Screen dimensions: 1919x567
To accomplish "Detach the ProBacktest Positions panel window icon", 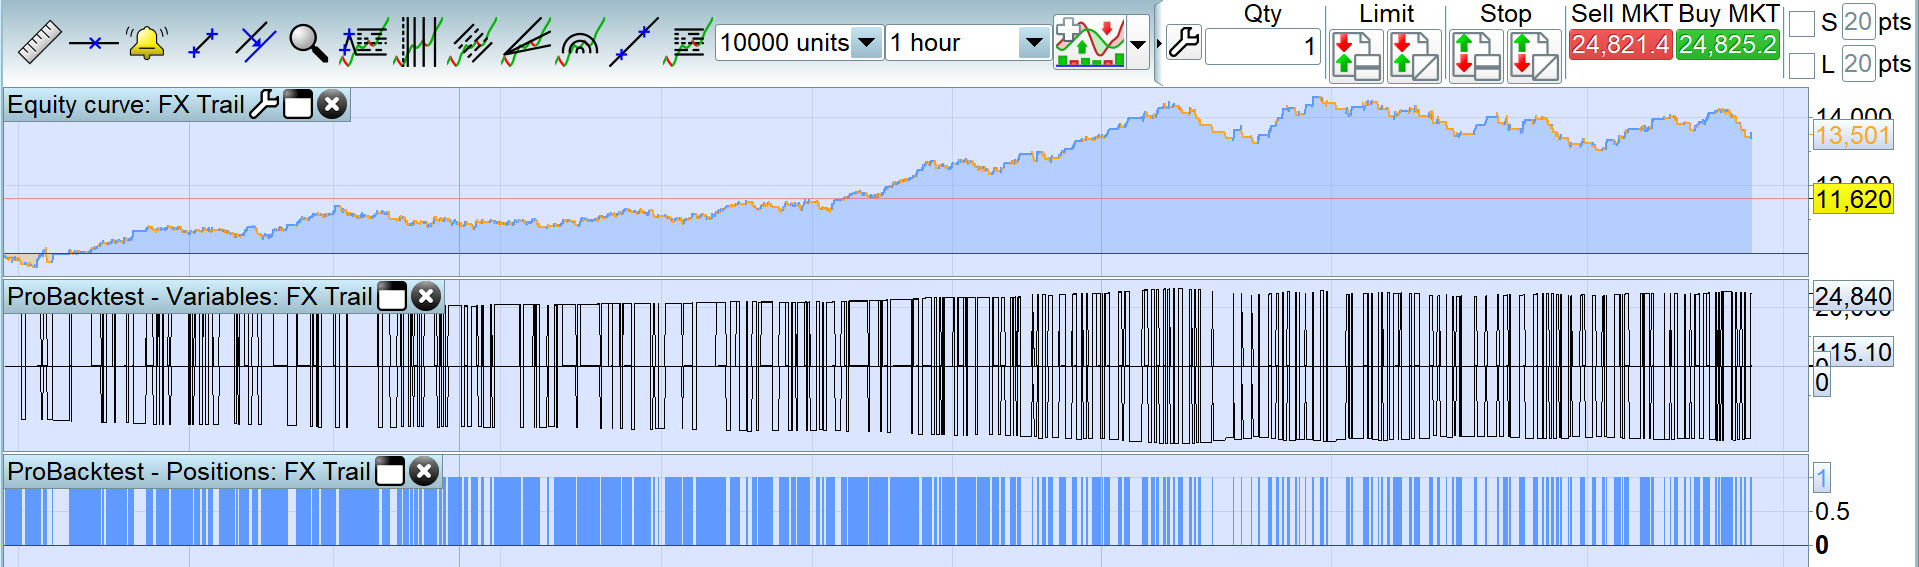I will click(x=390, y=471).
